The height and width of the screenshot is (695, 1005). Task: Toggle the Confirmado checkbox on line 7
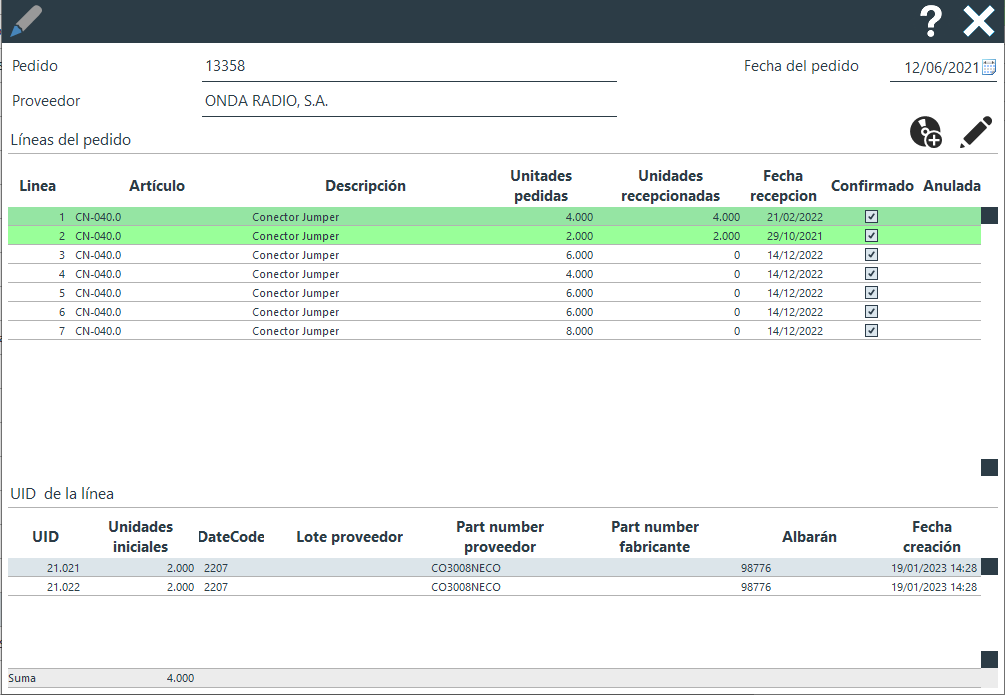point(871,331)
